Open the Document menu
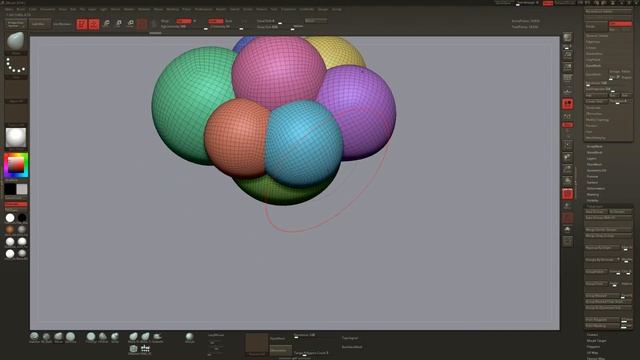Viewport: 640px width, 360px height. tap(47, 9)
